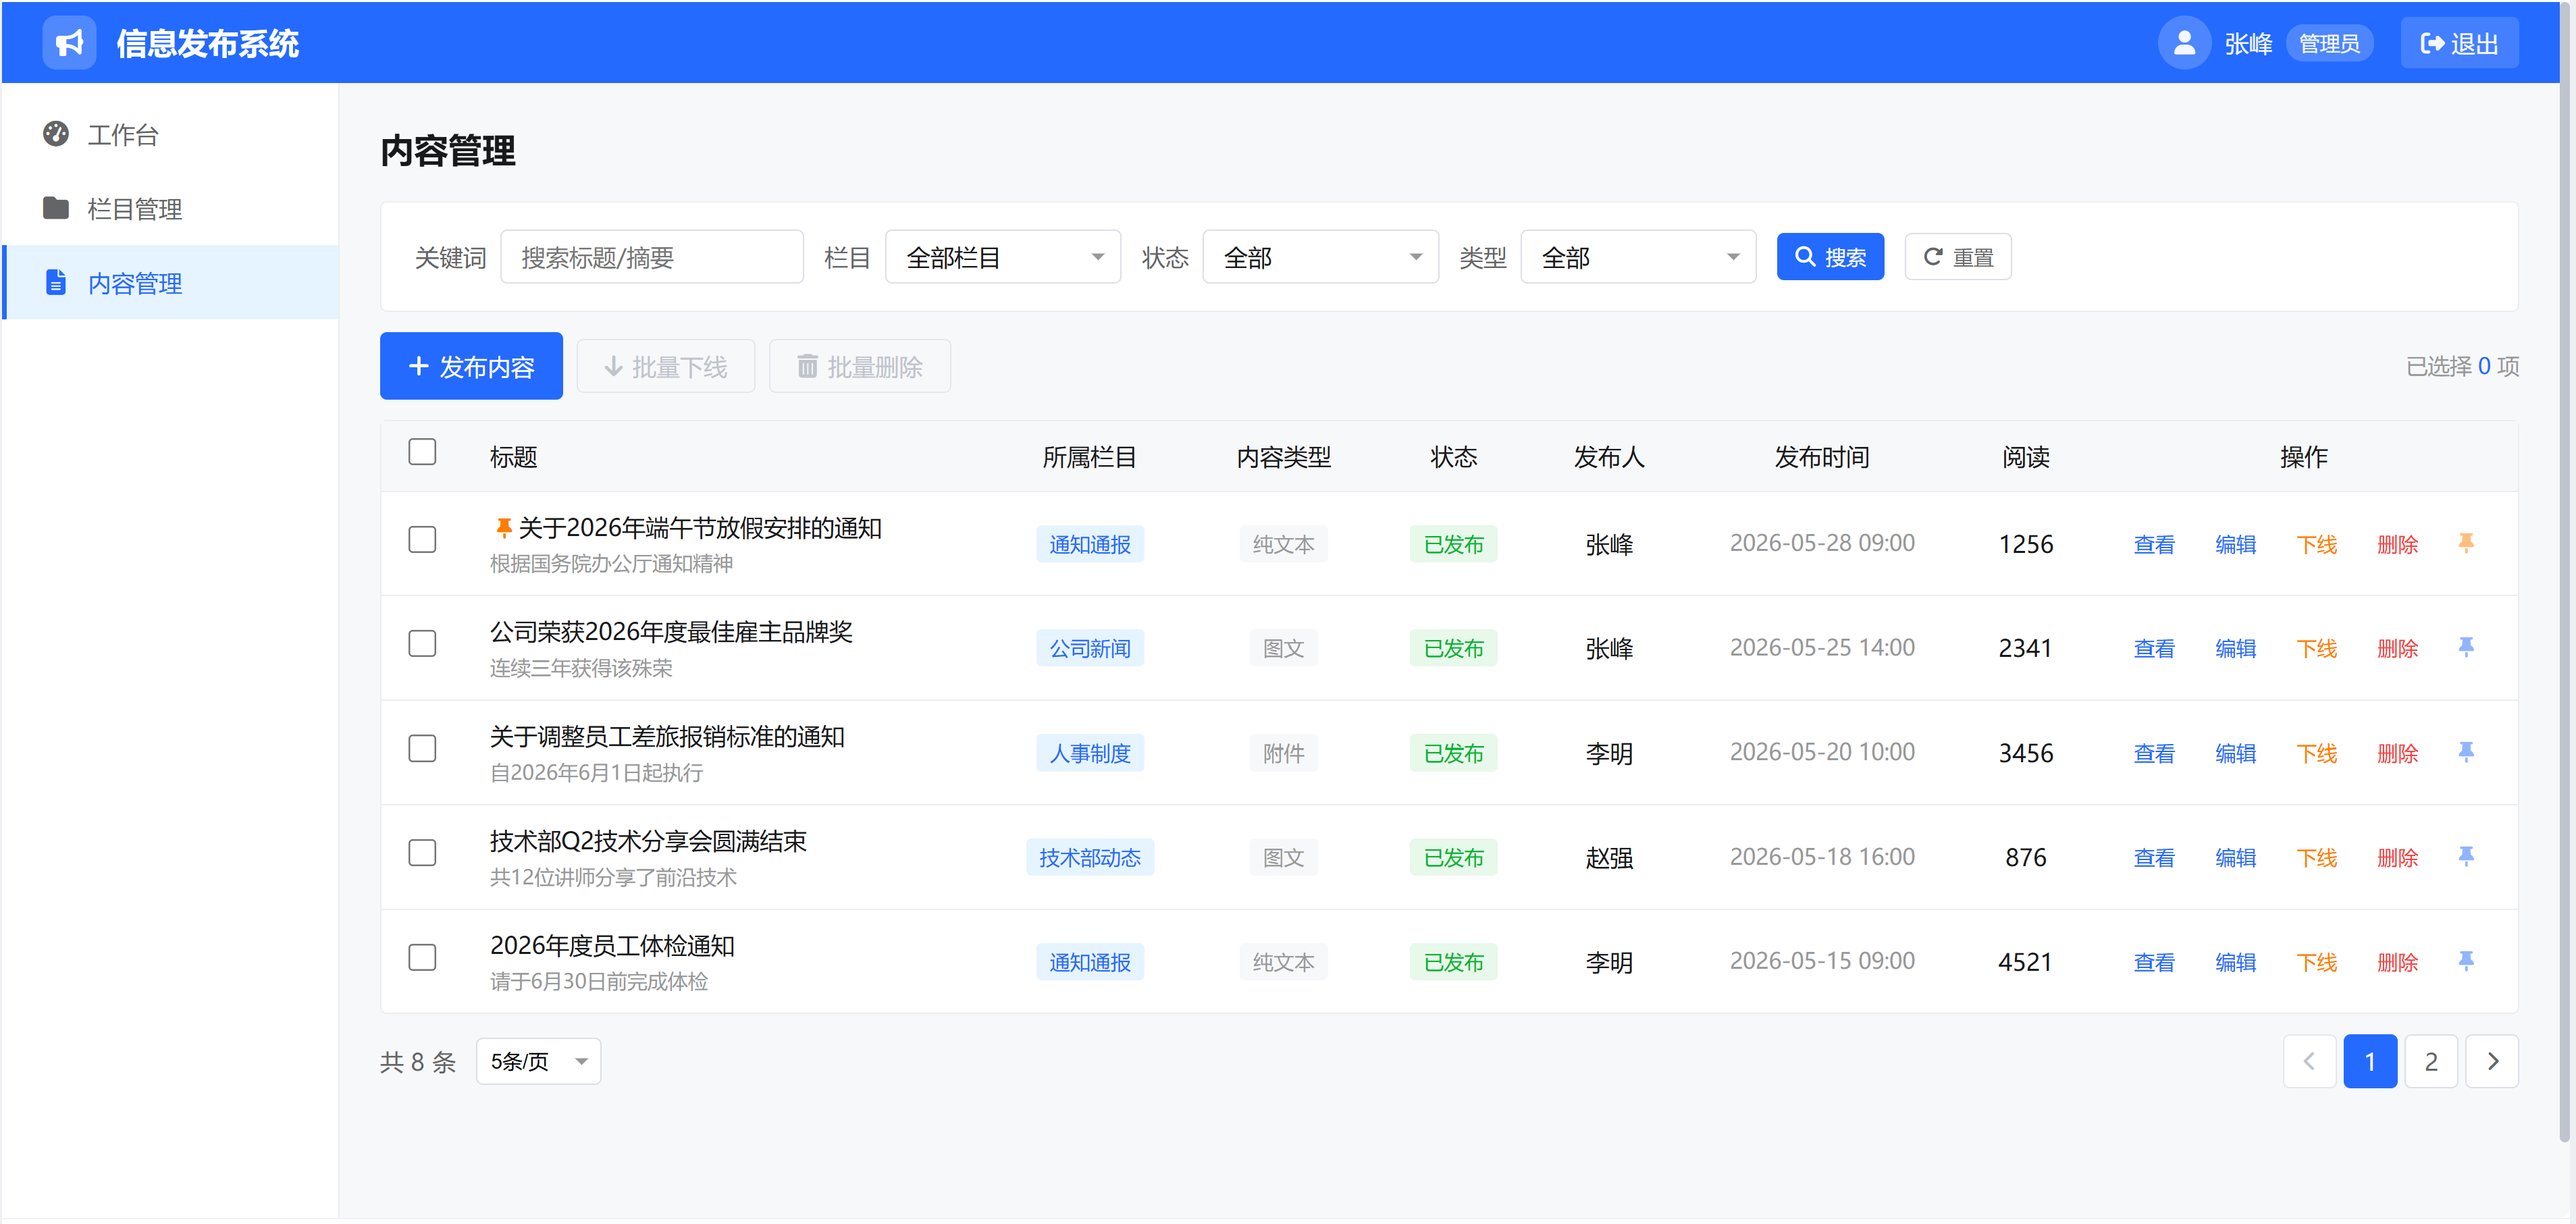Open the 类型 filter dropdown
This screenshot has width=2576, height=1224.
(1638, 257)
